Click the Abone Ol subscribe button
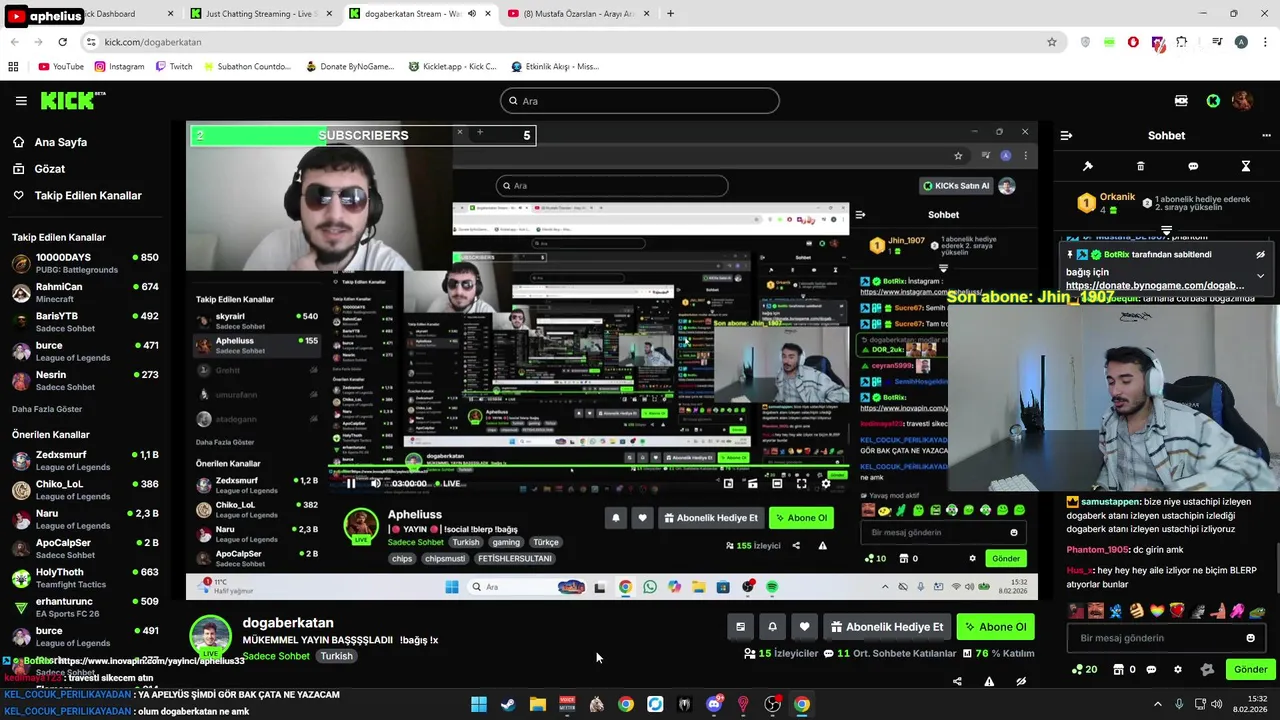 (995, 627)
